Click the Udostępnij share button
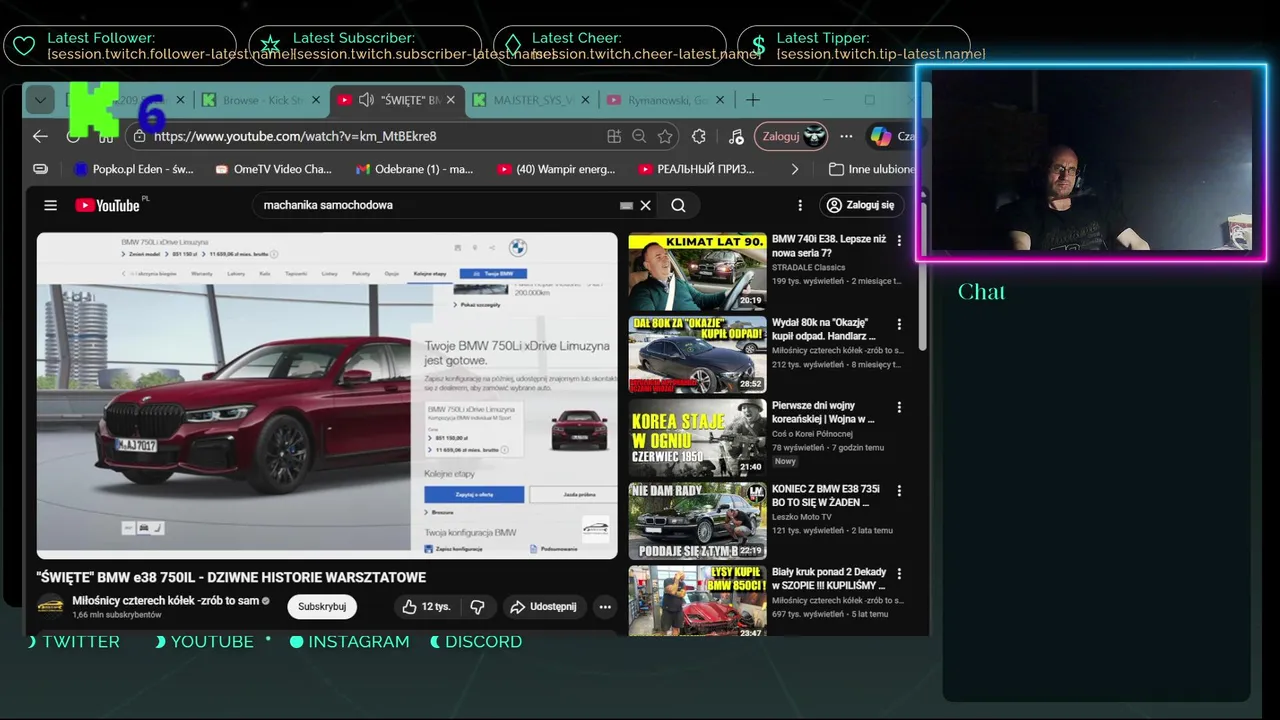 pos(543,607)
